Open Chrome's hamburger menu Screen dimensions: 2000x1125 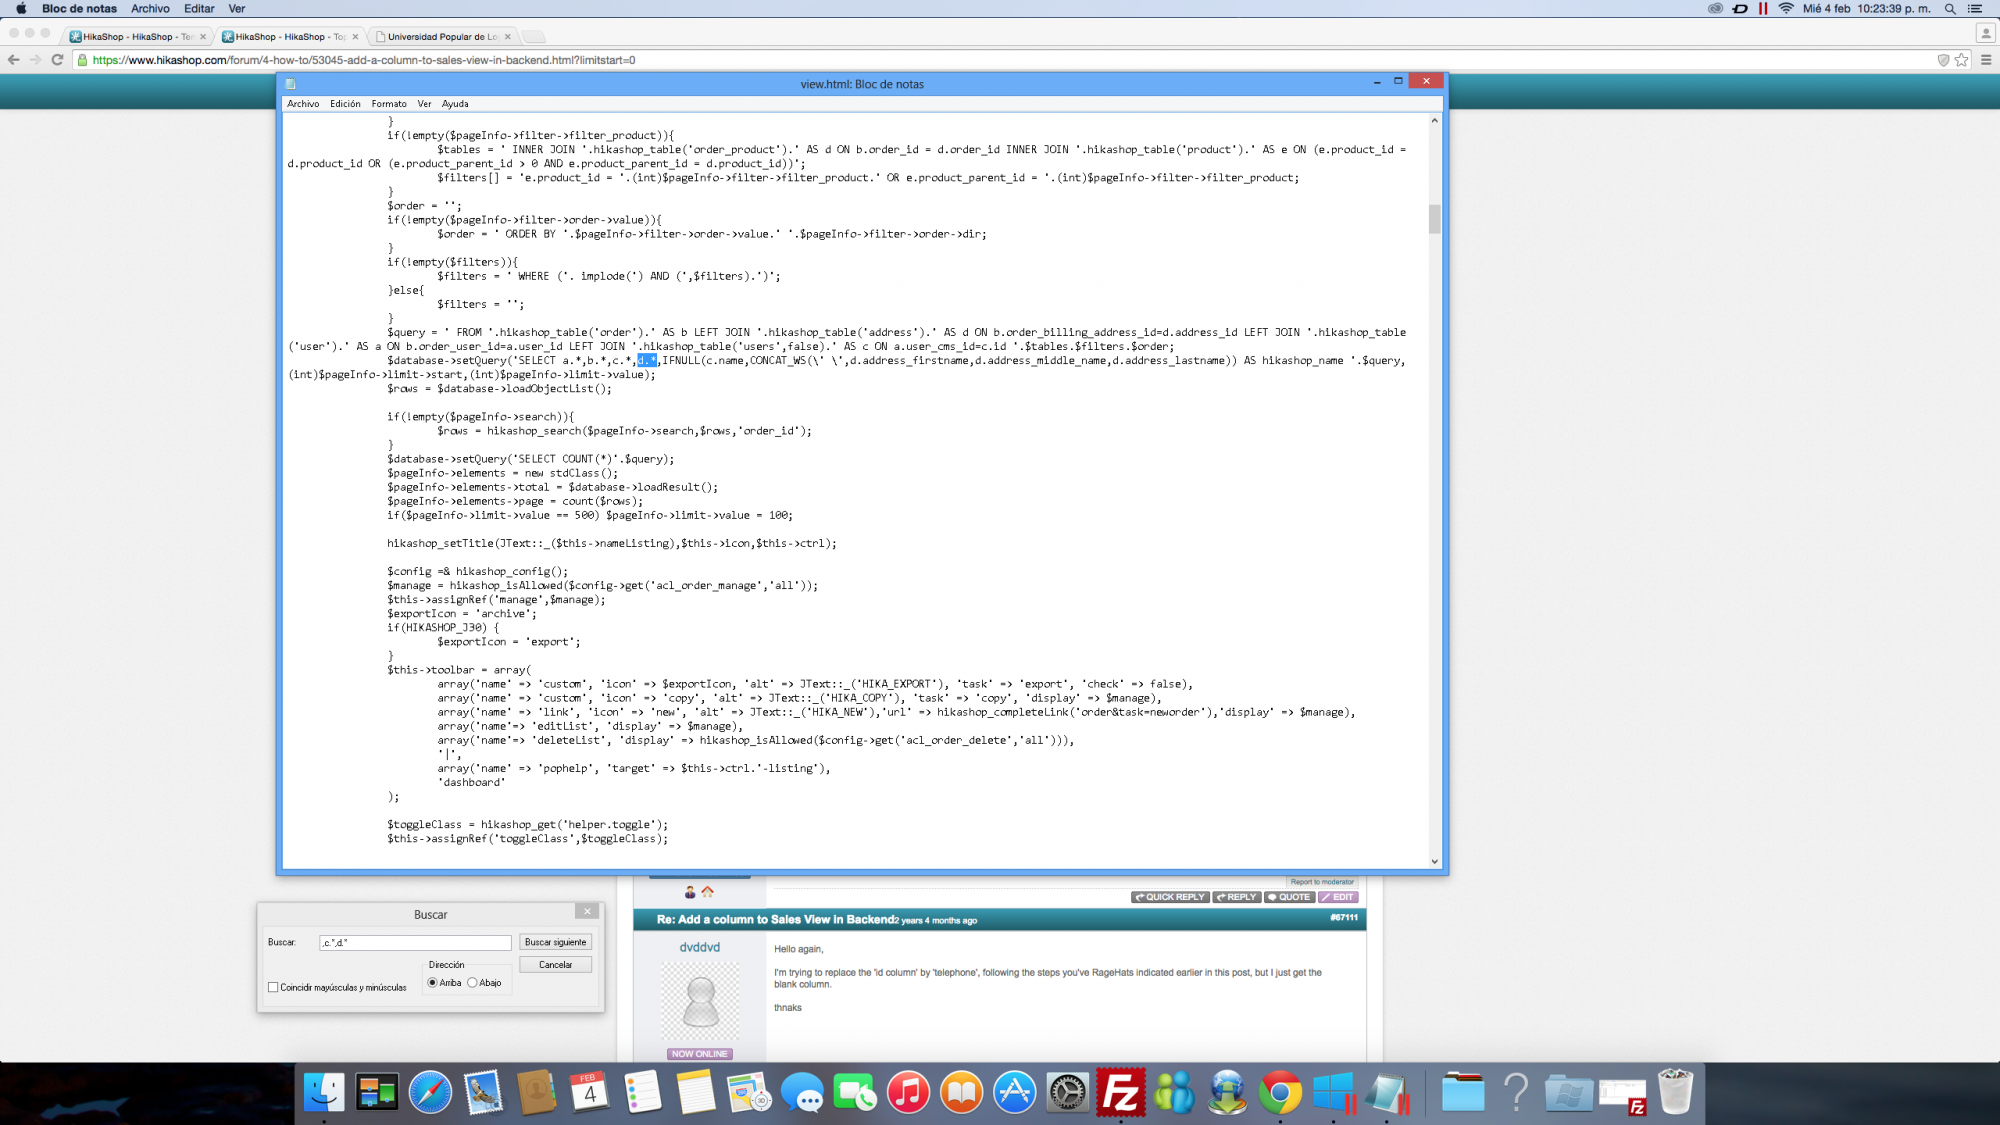pos(1986,60)
